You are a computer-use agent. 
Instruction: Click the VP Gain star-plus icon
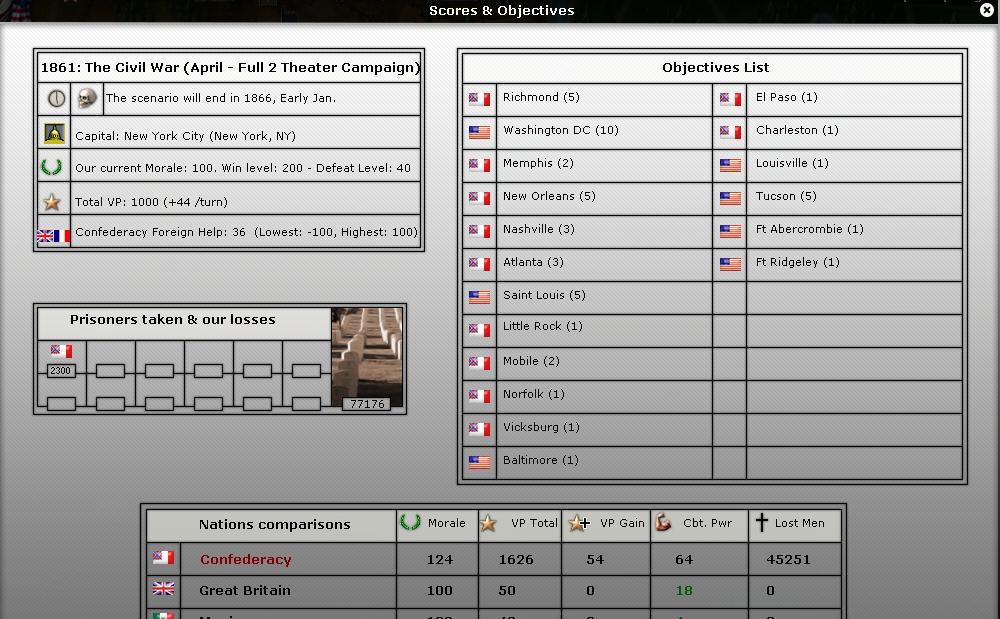coord(578,523)
